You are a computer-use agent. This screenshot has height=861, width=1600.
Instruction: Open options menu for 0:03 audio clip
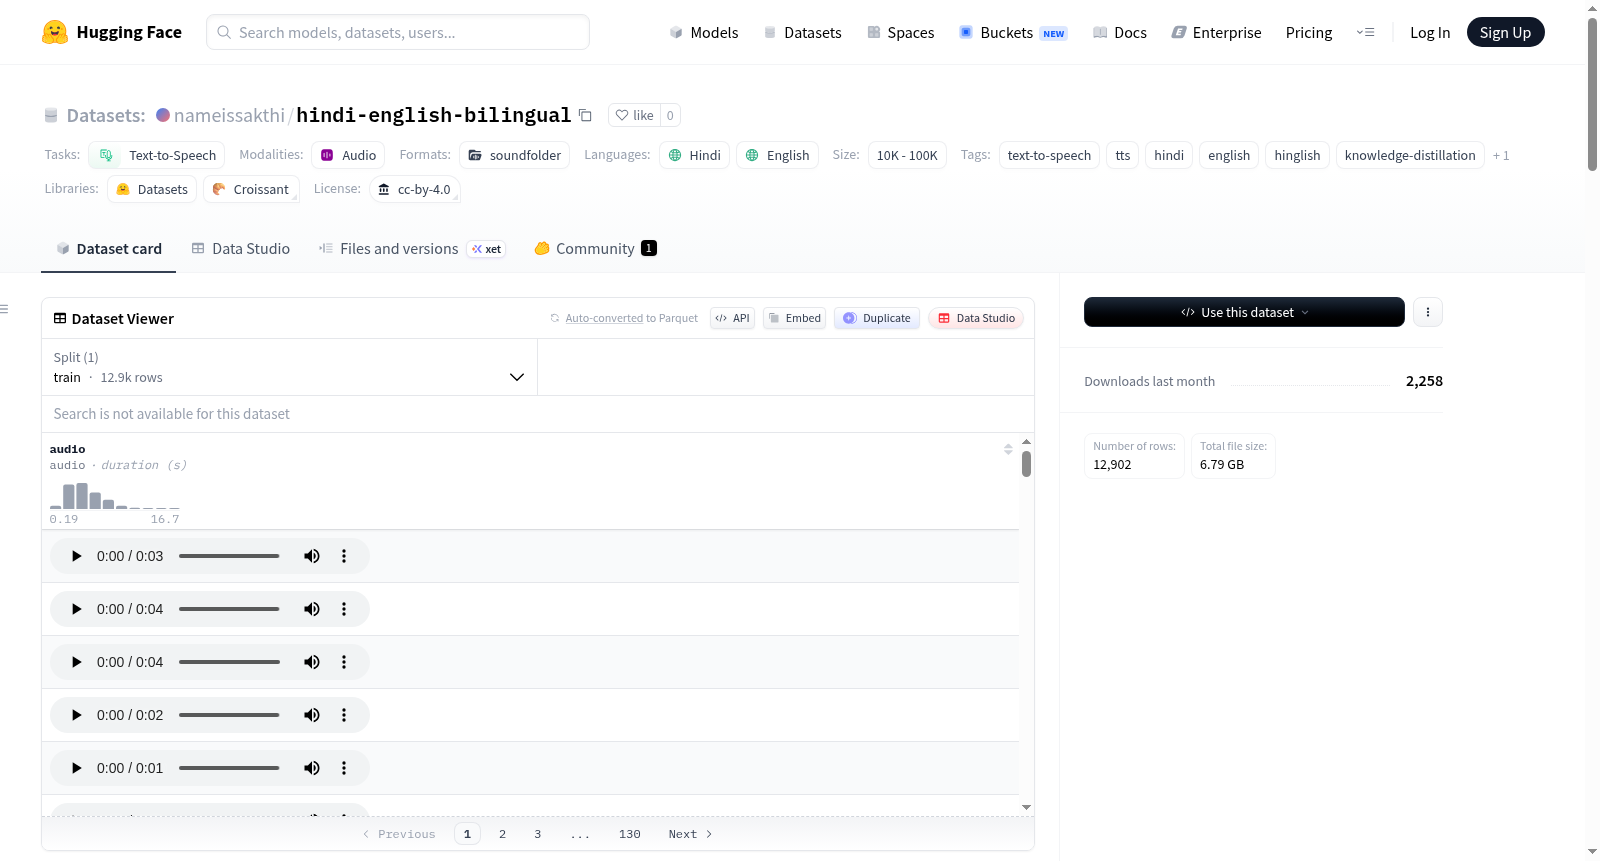[x=344, y=556]
